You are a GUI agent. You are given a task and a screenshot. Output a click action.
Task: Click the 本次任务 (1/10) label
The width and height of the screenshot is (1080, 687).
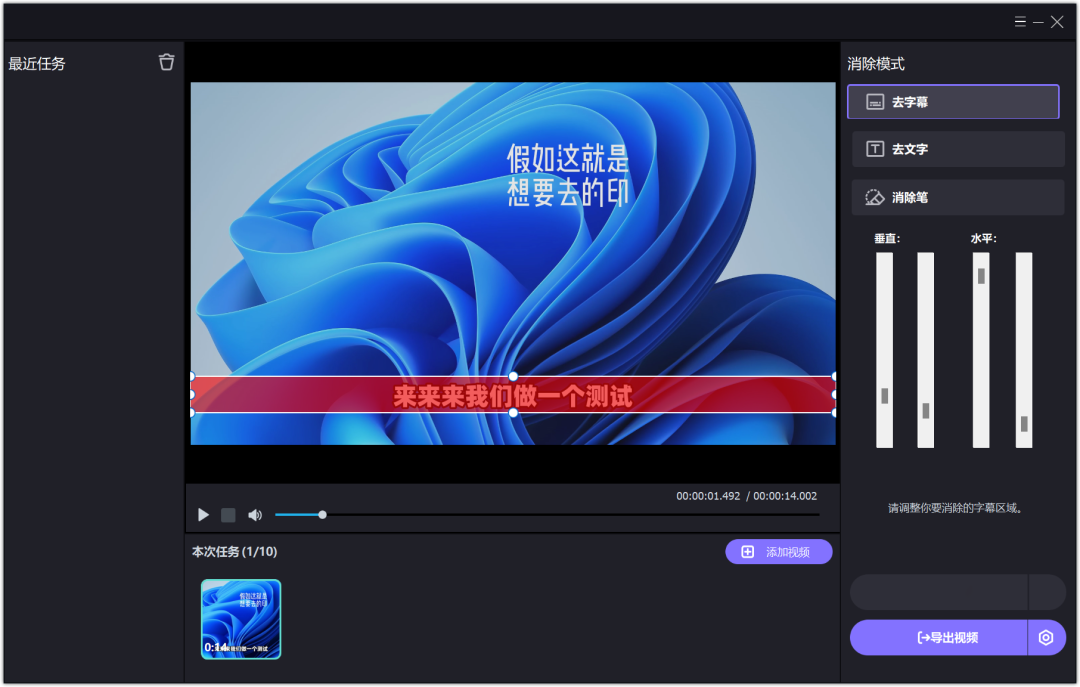(x=234, y=552)
